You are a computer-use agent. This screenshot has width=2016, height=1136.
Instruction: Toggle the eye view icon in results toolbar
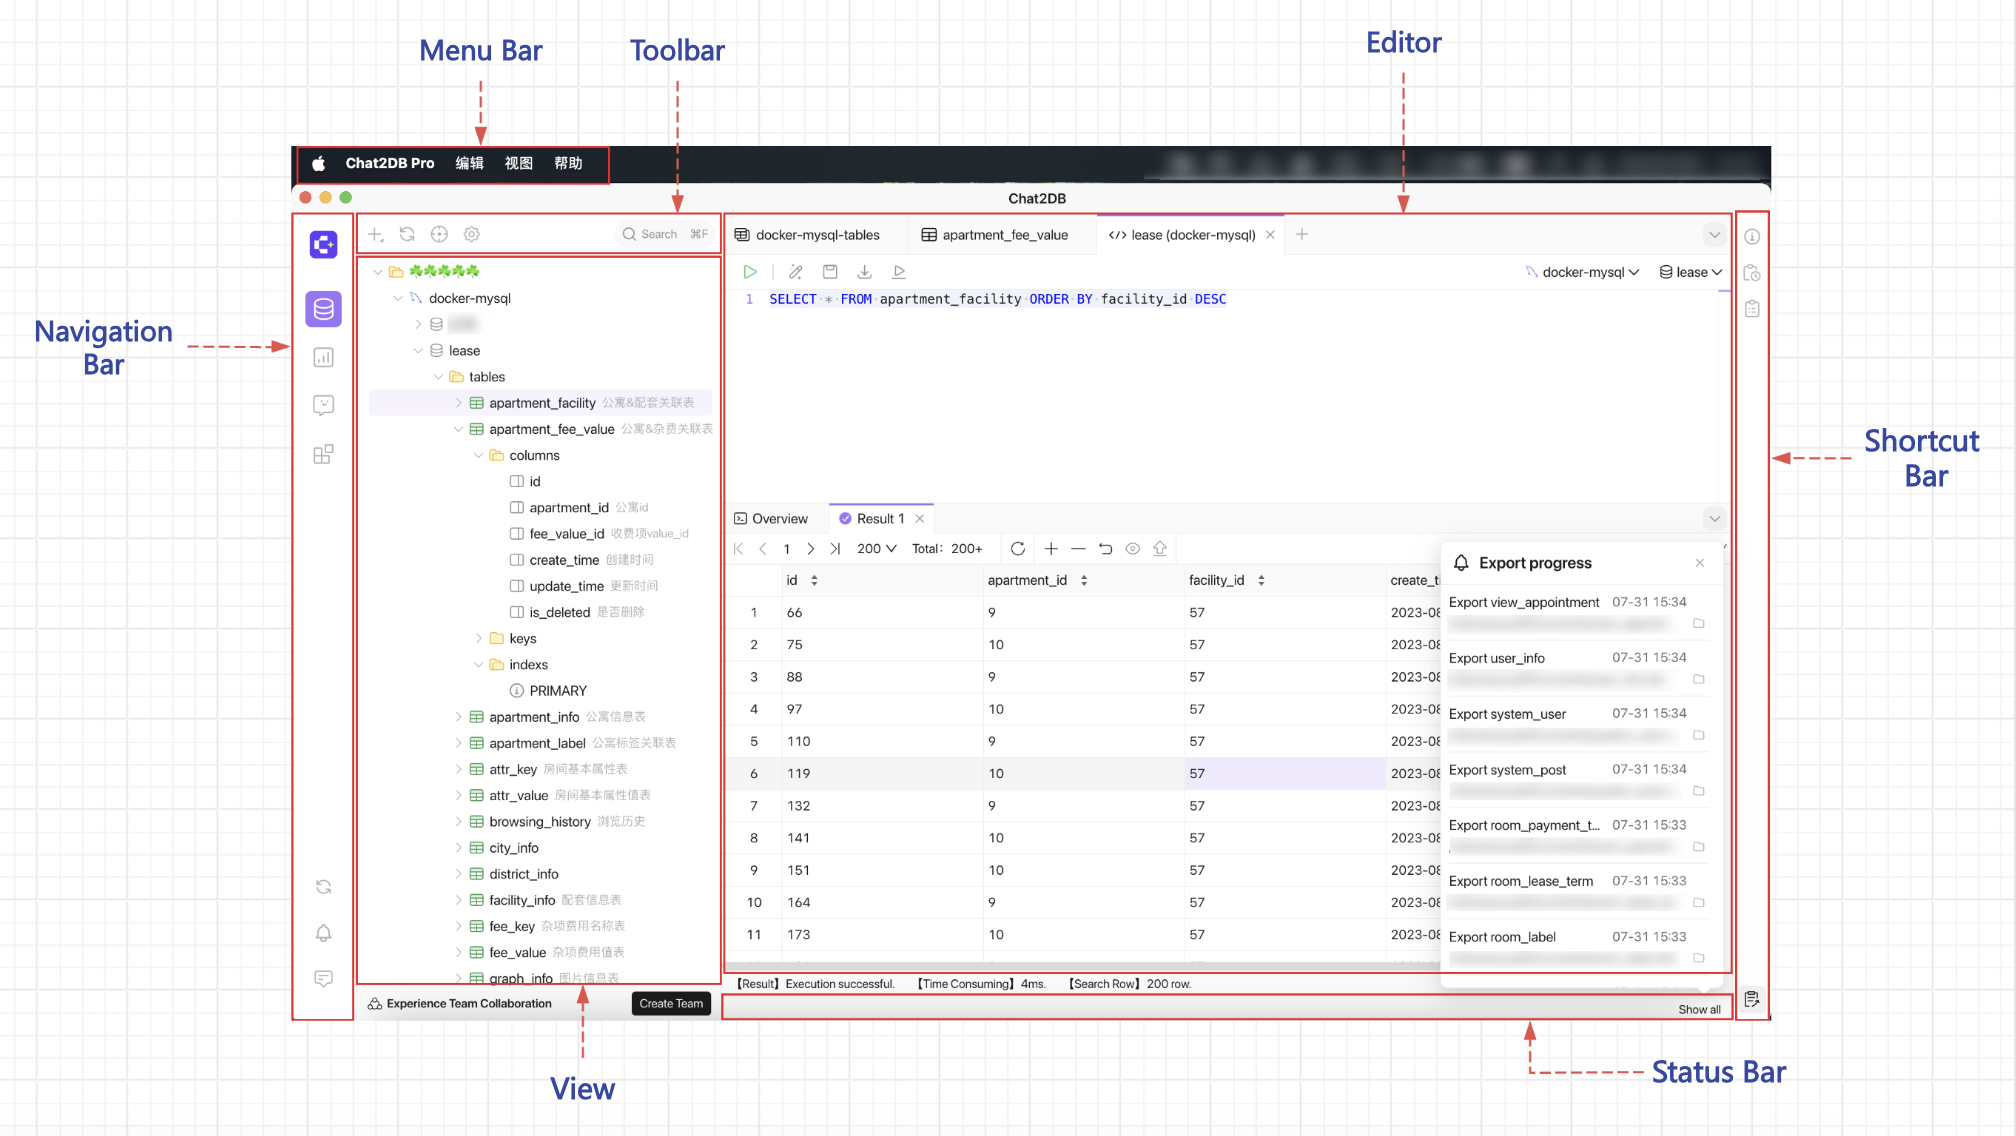point(1133,549)
